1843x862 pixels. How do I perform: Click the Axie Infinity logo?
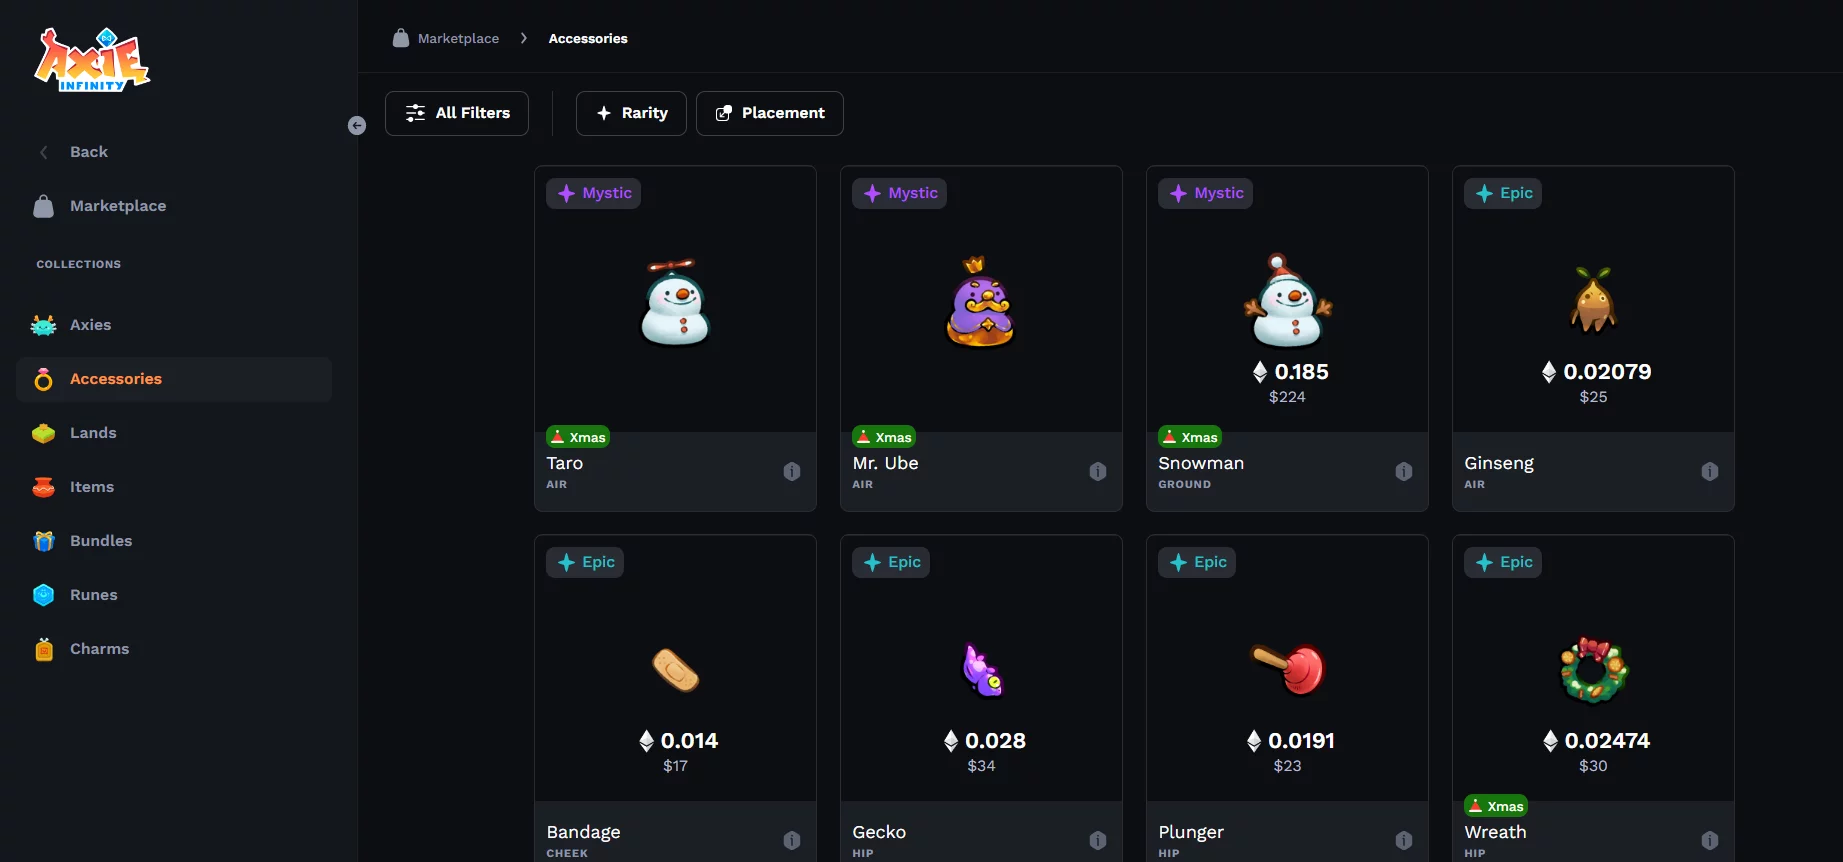(x=92, y=60)
